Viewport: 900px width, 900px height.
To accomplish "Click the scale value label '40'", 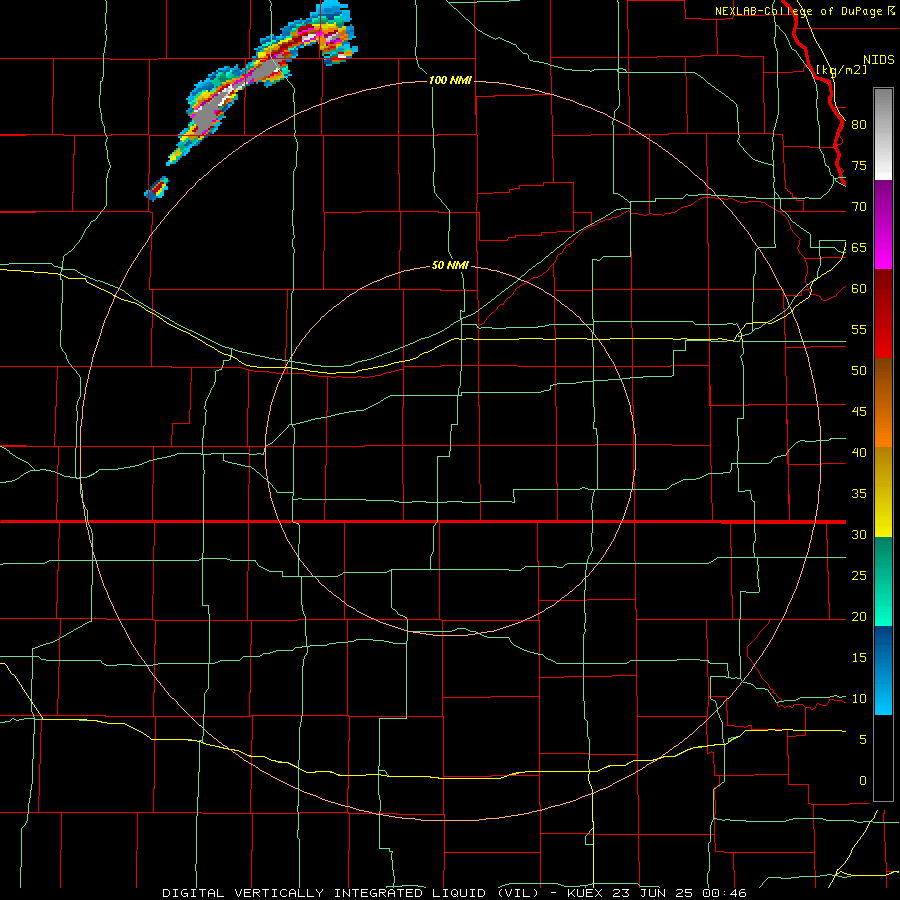I will pos(859,452).
